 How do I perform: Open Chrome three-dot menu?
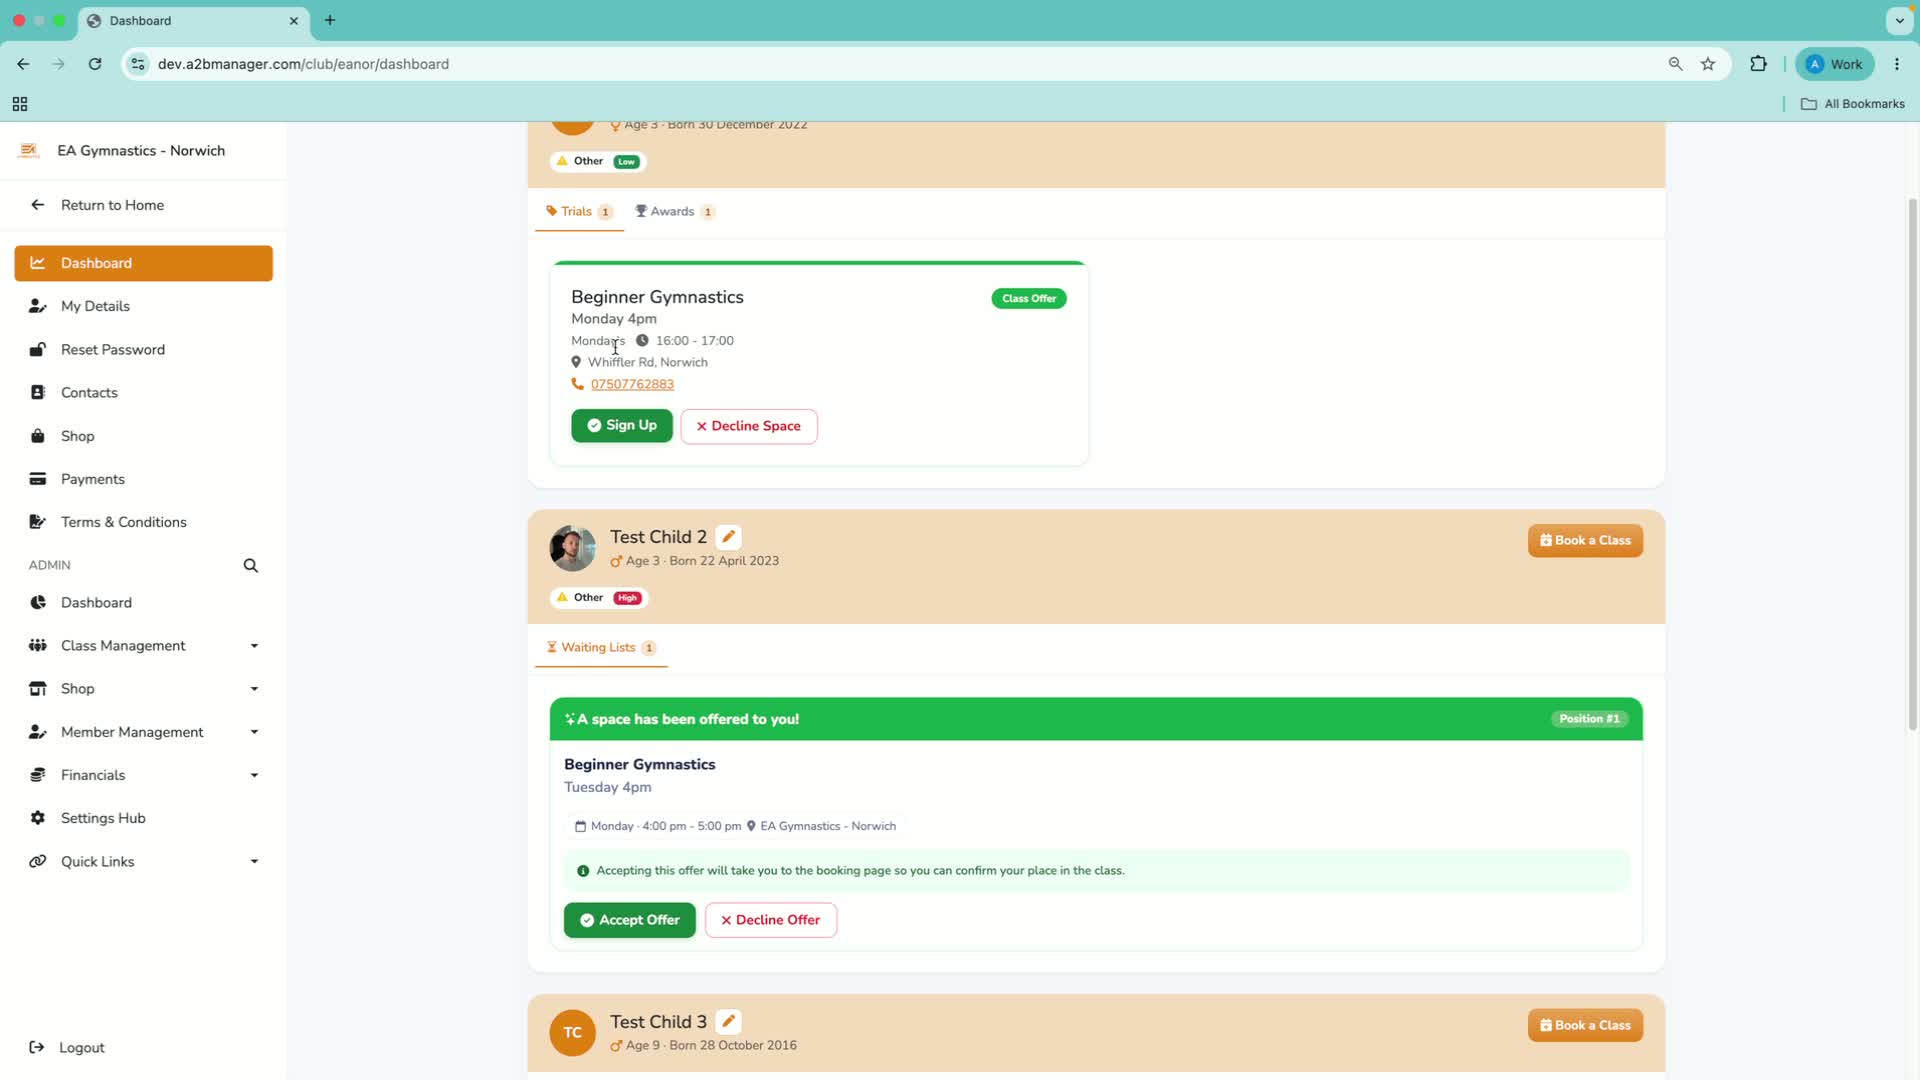[x=1897, y=64]
